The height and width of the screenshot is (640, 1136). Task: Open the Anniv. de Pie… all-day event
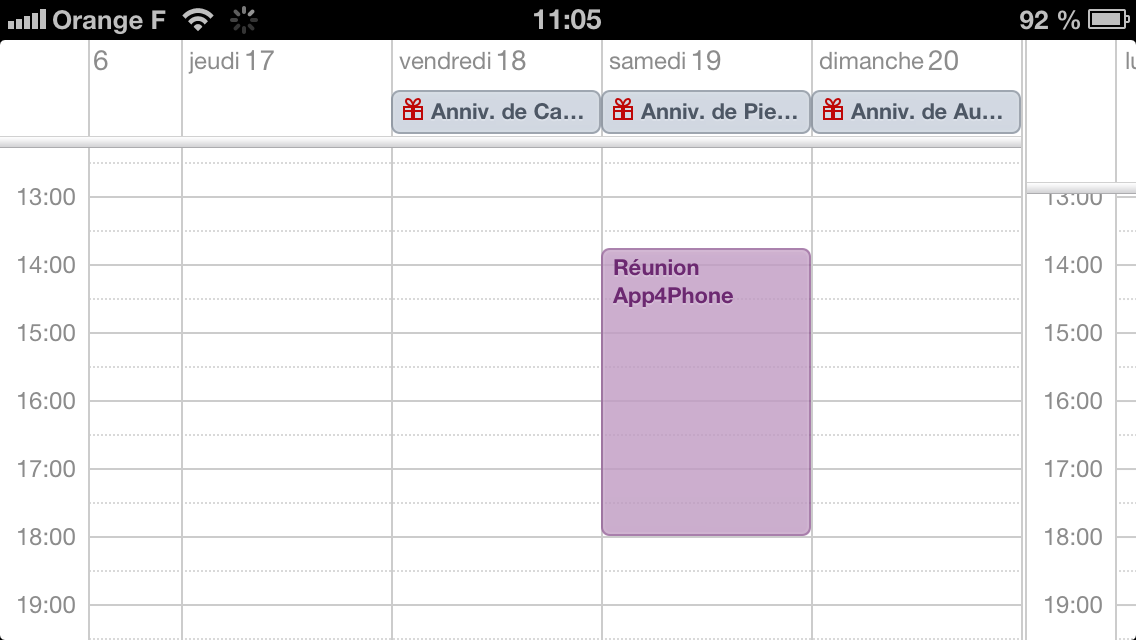[x=706, y=112]
